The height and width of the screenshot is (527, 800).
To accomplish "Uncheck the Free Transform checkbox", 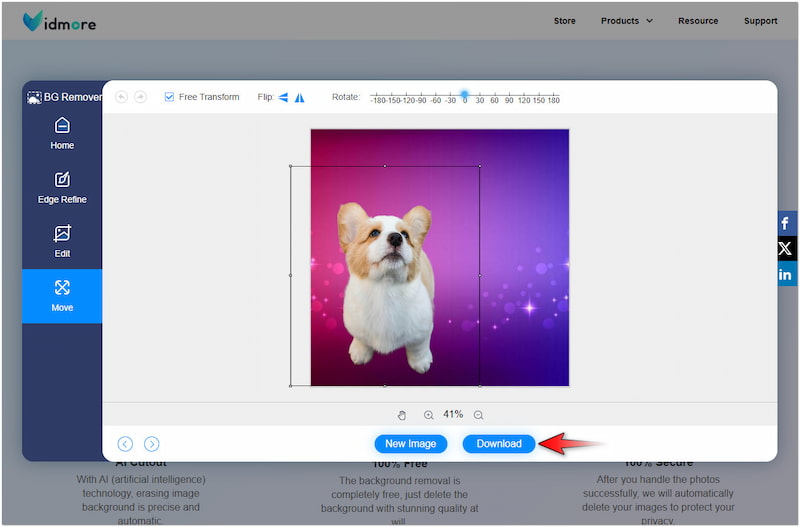I will 169,97.
